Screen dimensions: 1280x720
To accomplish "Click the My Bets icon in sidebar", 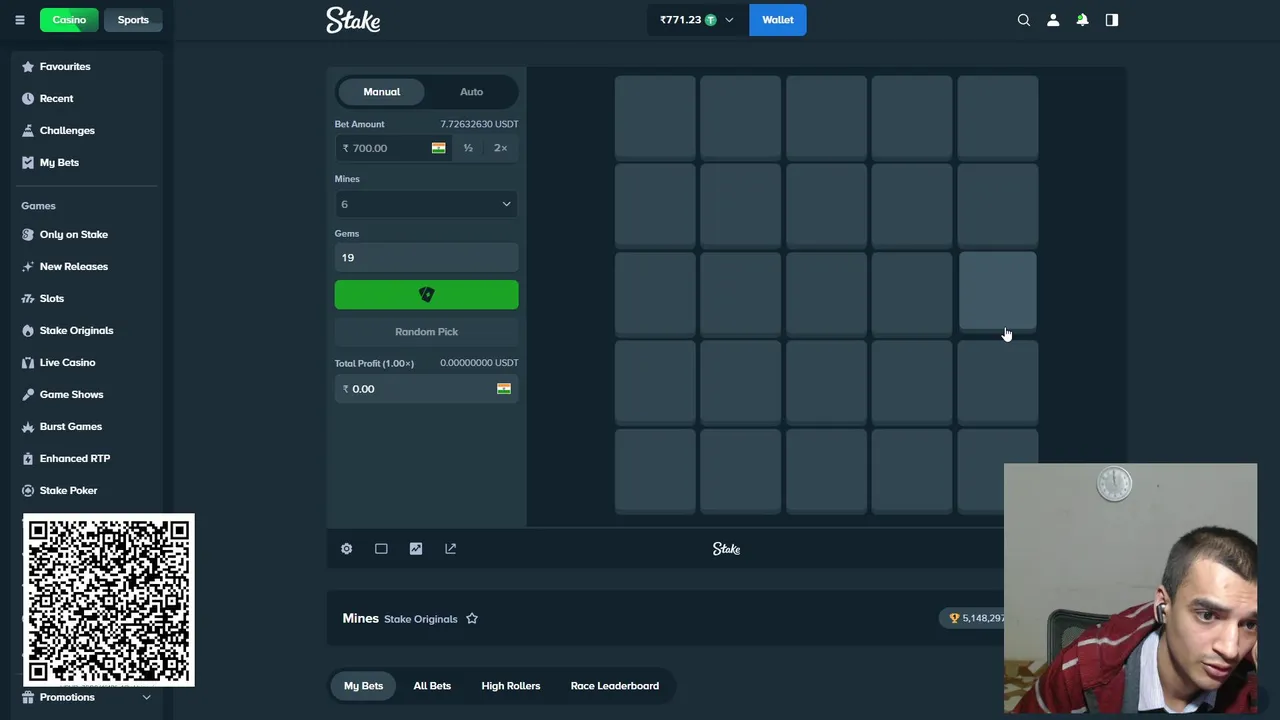I will coord(28,162).
